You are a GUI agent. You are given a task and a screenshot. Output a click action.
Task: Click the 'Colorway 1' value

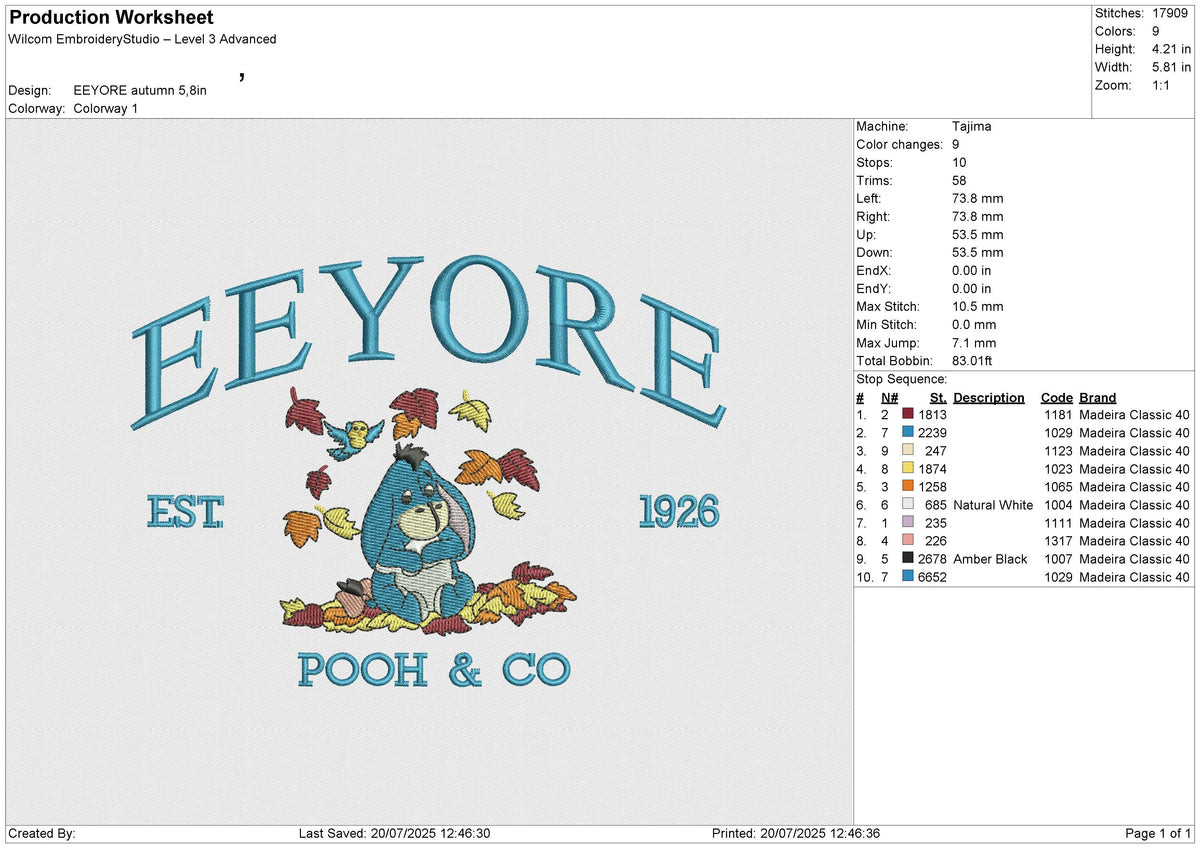coord(106,108)
